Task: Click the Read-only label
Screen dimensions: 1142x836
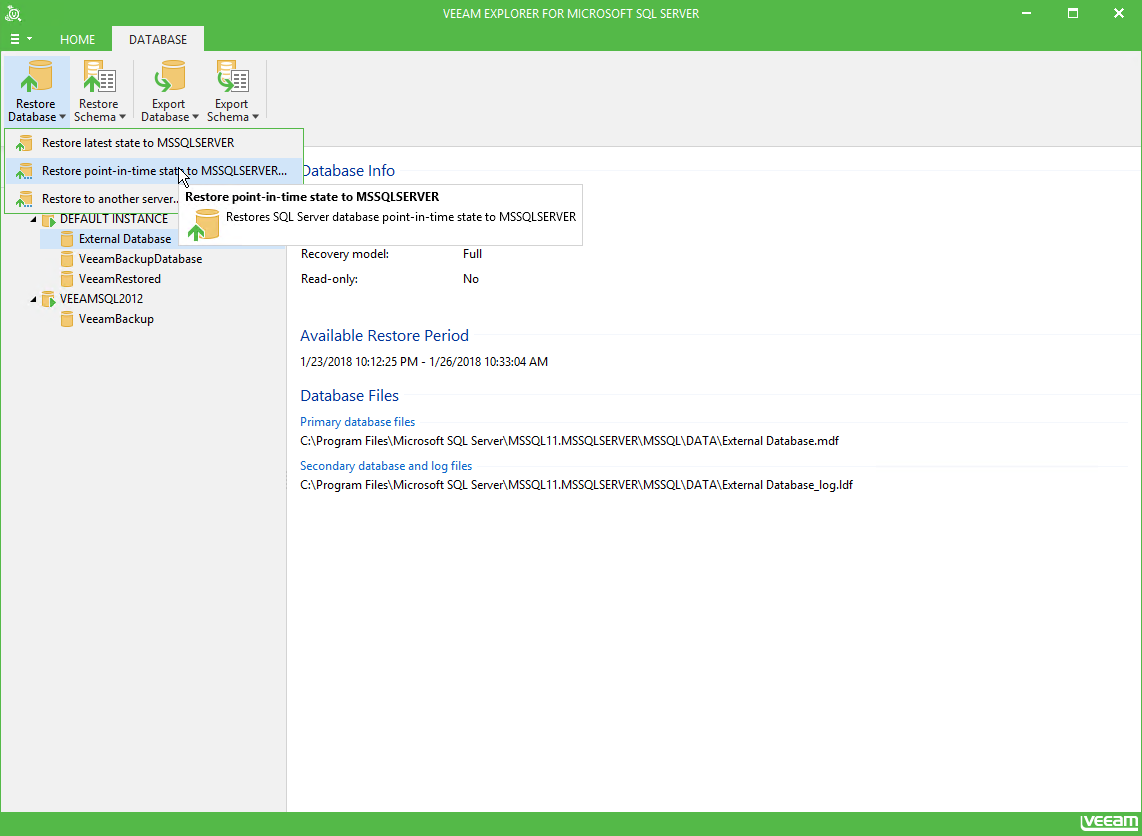Action: tap(329, 279)
